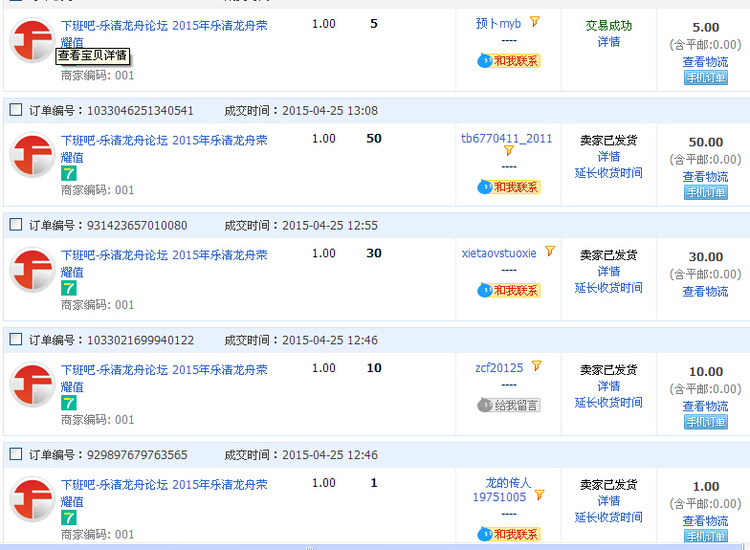Tick the checkbox for order 1033021699940122

coord(16,340)
